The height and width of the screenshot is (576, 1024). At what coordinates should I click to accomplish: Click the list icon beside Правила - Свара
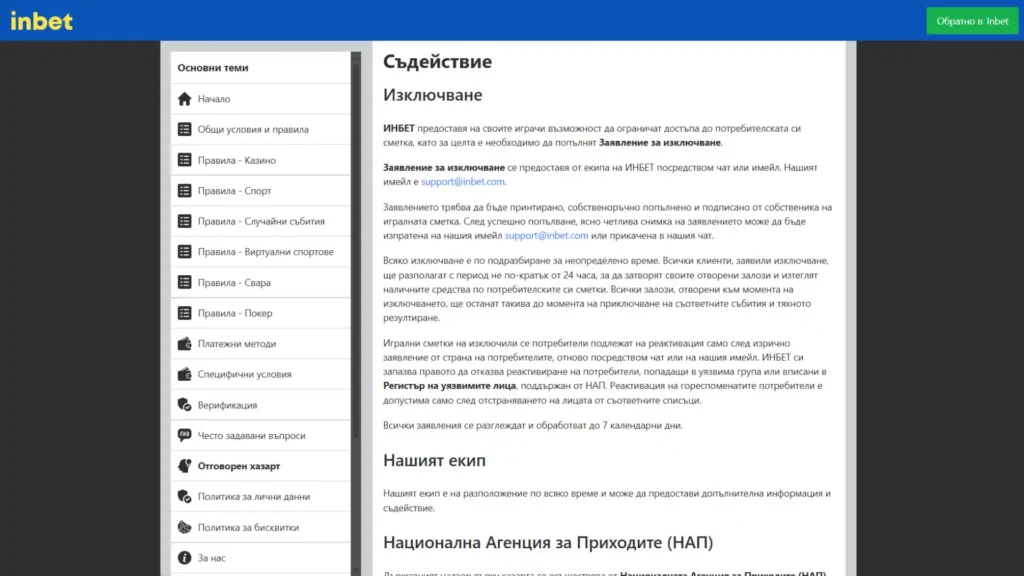coord(184,282)
